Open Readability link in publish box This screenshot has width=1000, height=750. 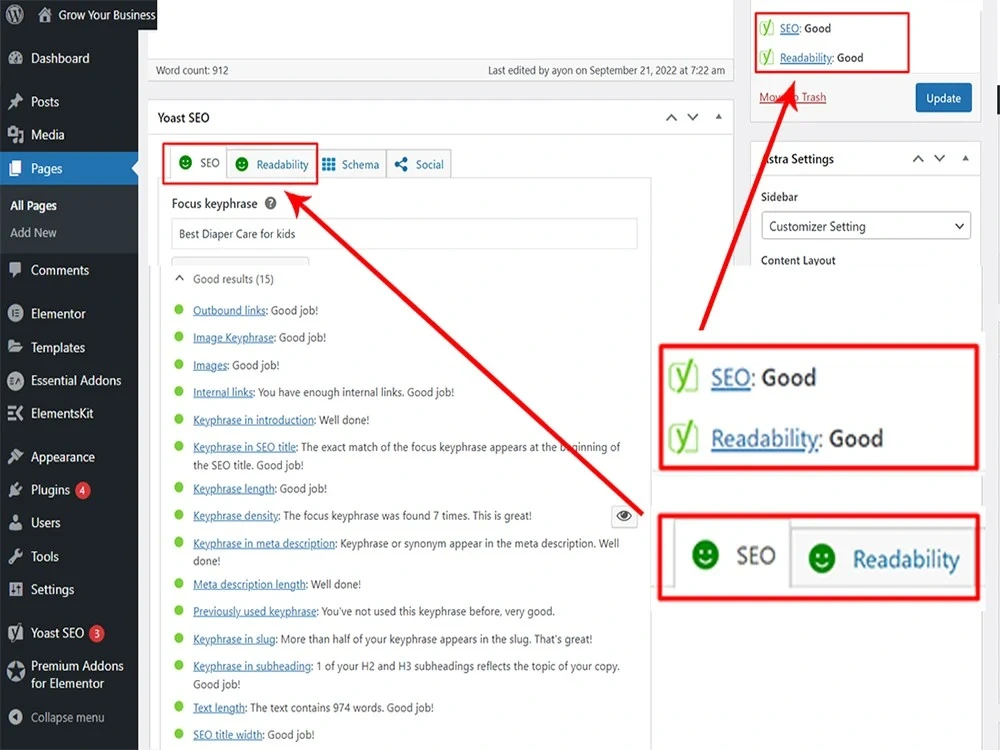point(806,57)
